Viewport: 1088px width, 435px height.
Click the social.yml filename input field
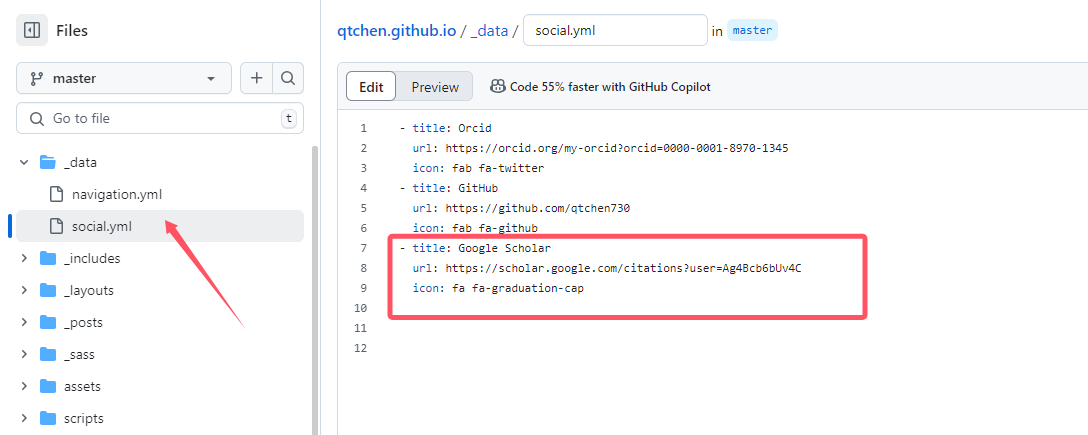click(615, 31)
